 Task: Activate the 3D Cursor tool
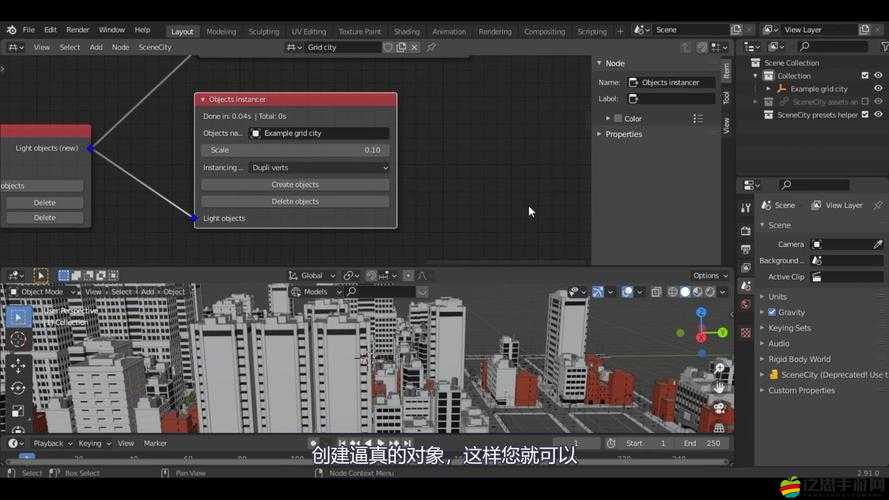[18, 340]
